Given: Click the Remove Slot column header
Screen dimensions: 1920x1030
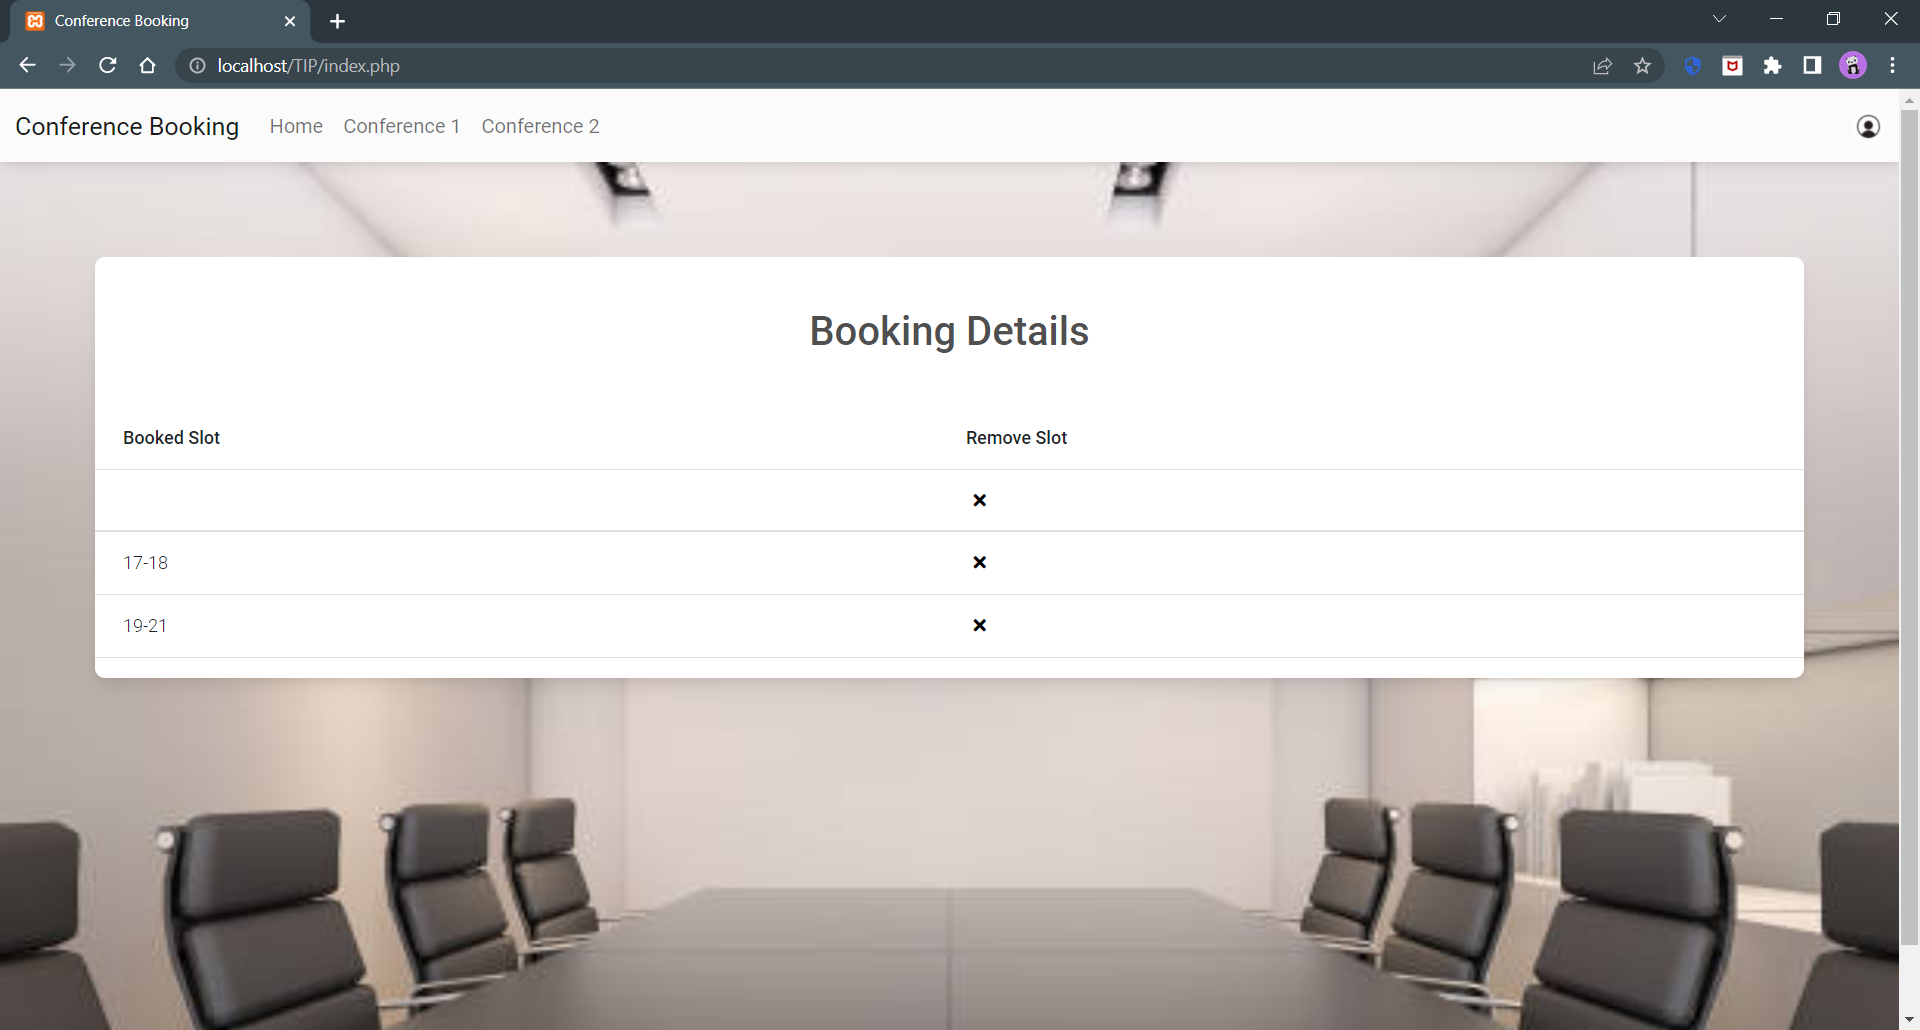Looking at the screenshot, I should coord(1016,438).
